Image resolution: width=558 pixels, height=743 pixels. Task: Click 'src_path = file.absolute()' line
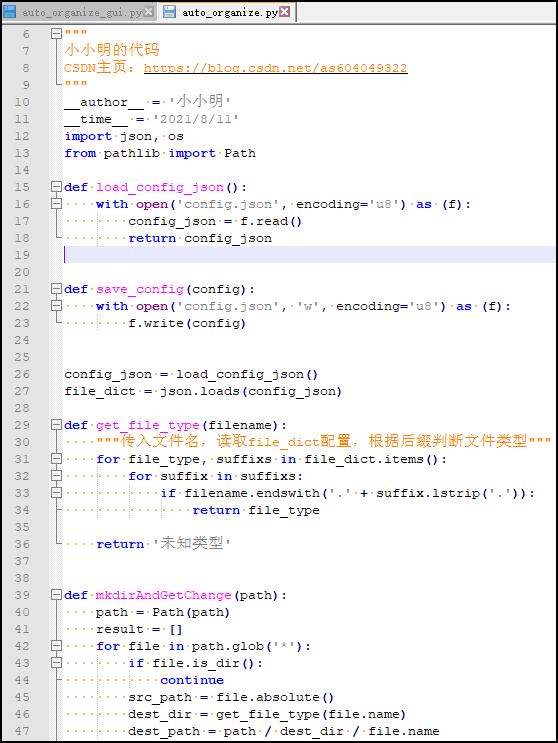pyautogui.click(x=231, y=698)
